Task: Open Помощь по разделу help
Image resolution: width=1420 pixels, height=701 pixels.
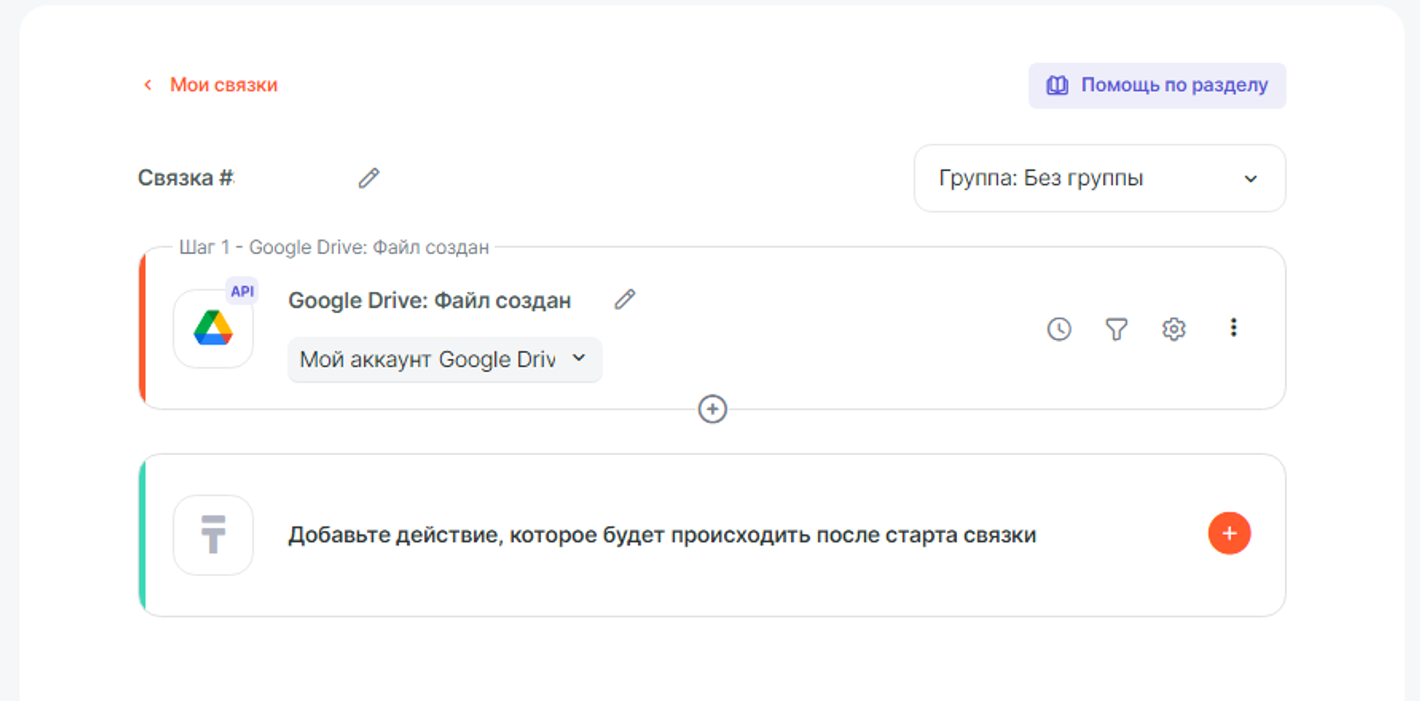Action: tap(1173, 85)
